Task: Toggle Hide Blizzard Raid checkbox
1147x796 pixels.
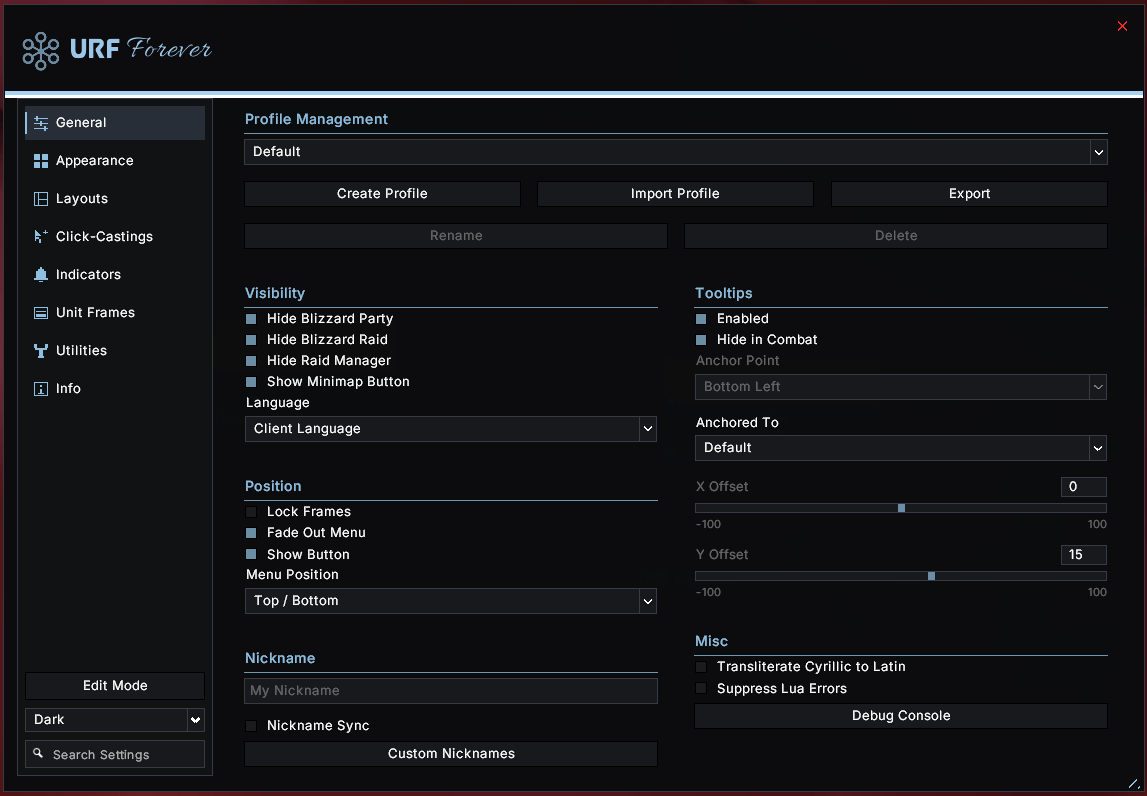Action: coord(251,340)
